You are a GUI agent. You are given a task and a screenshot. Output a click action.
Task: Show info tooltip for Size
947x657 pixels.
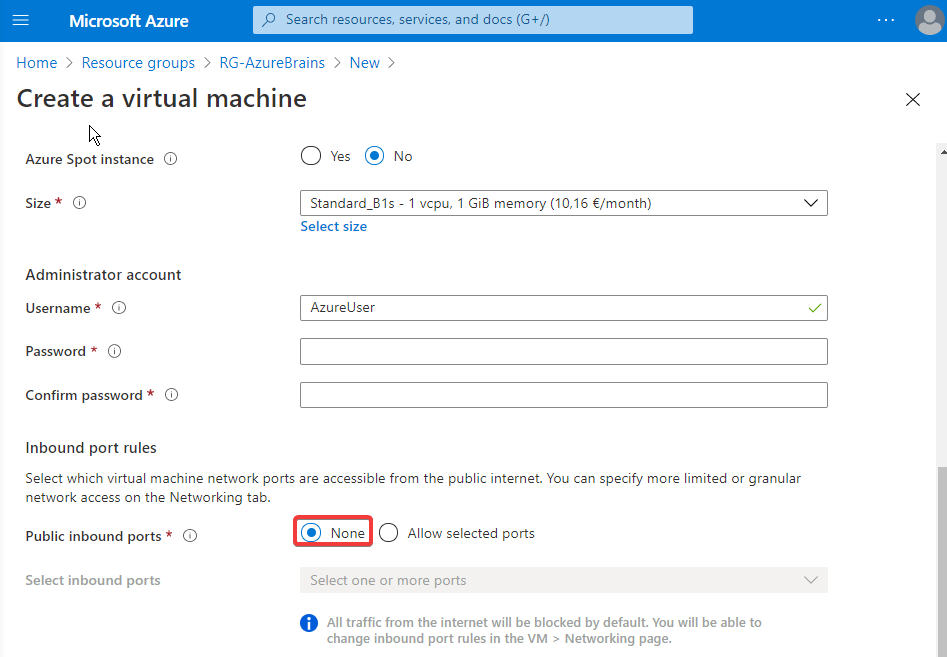(80, 203)
